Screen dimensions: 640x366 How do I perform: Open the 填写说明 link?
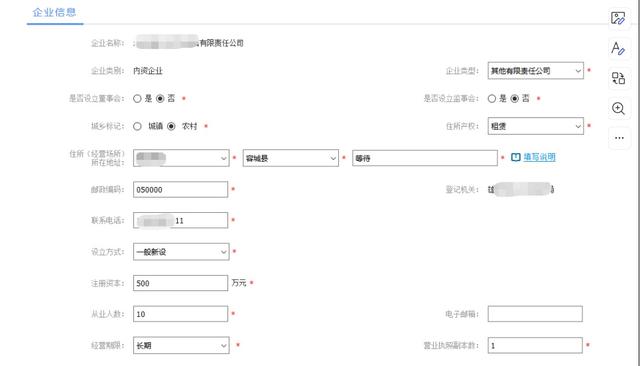click(539, 157)
